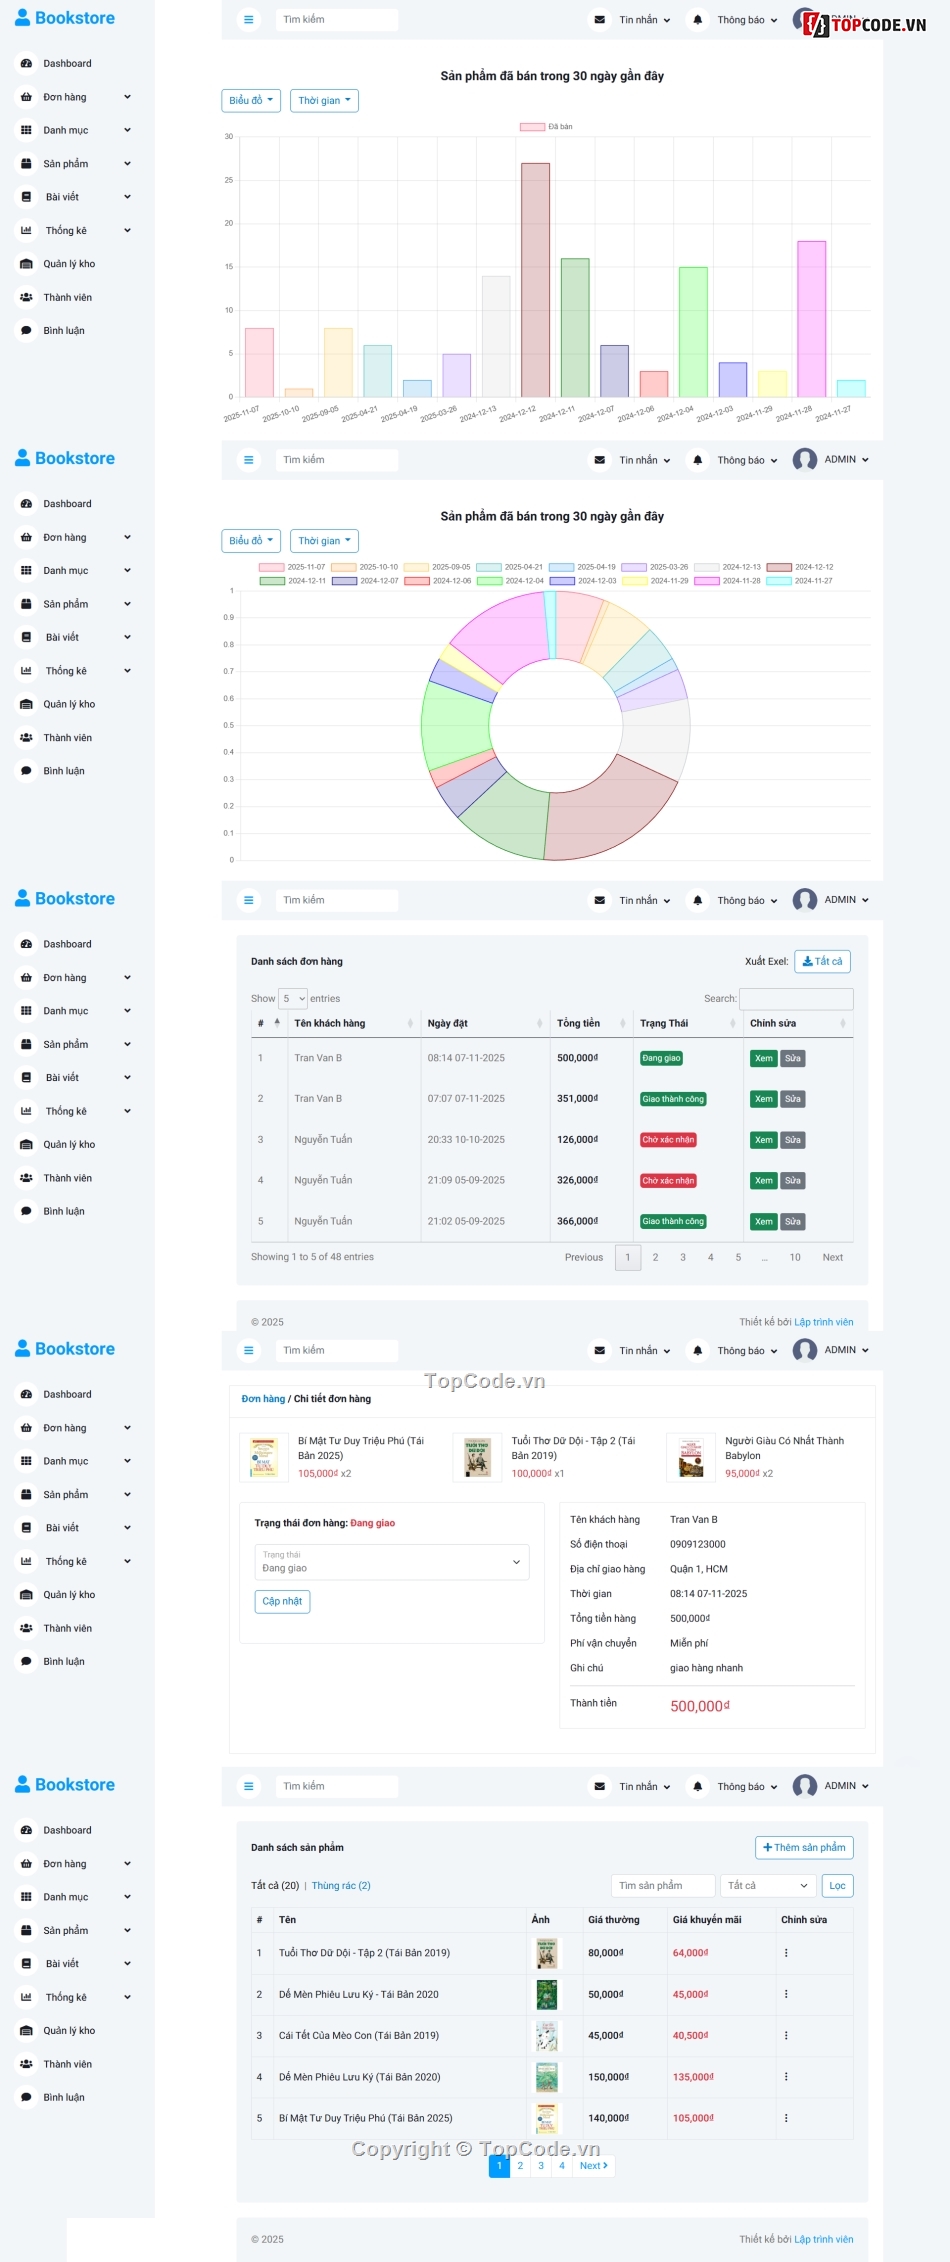This screenshot has width=950, height=2262.
Task: Click the 'Tìm sản phẩm' search field
Action: (x=662, y=1885)
